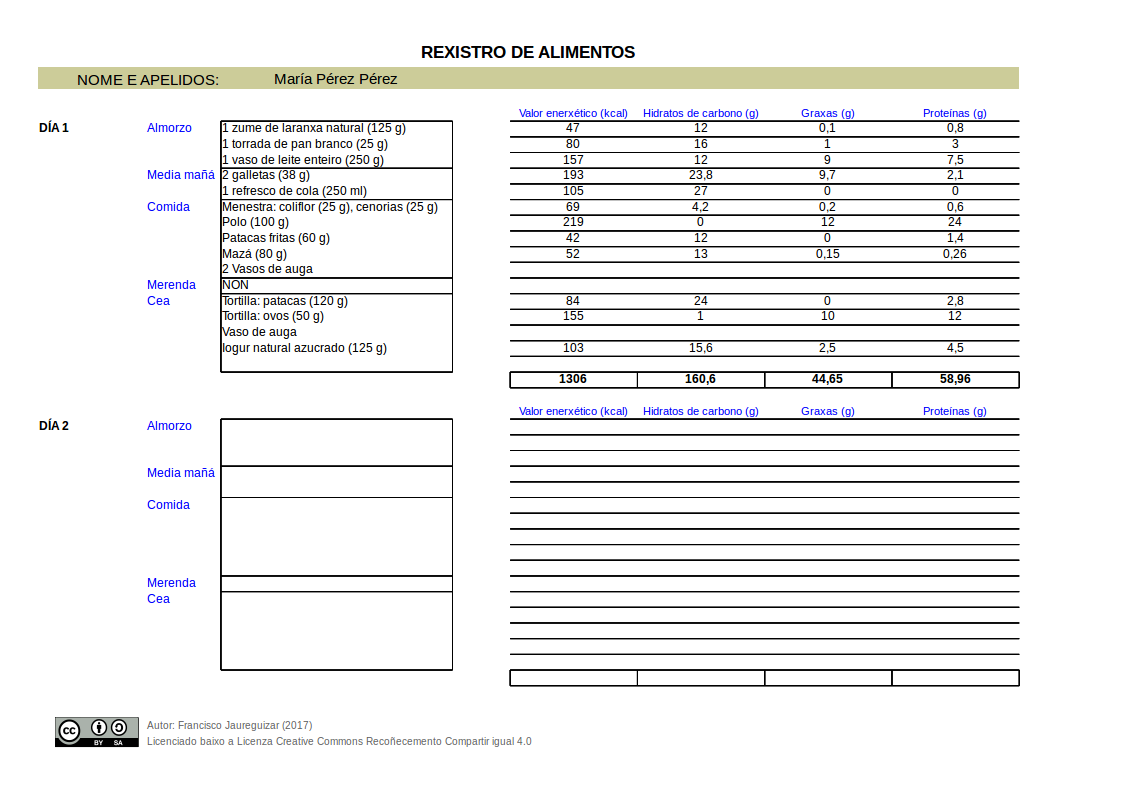This screenshot has width=1122, height=793.
Task: Open the license text 'Licenza Creative Commons Recoñecemento'
Action: coord(340,741)
